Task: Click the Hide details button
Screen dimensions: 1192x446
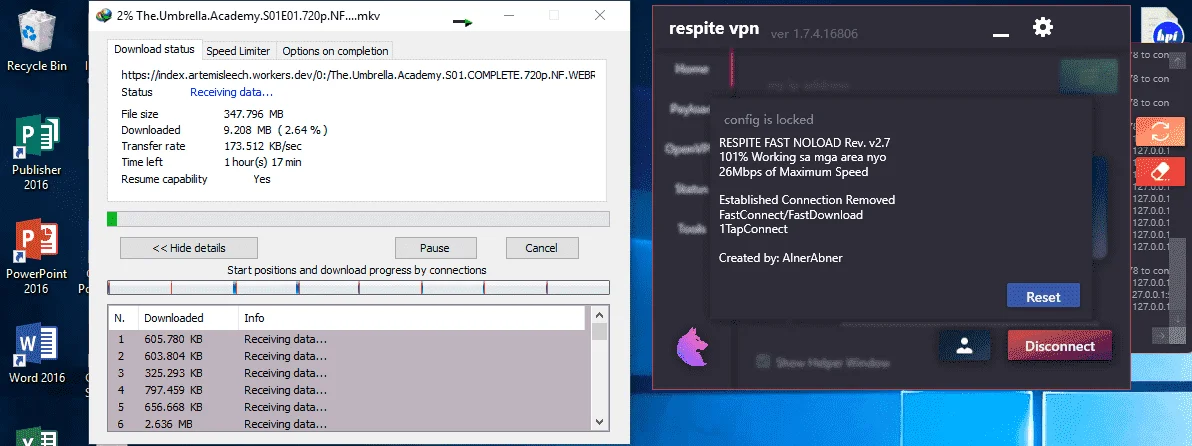Action: click(x=189, y=248)
